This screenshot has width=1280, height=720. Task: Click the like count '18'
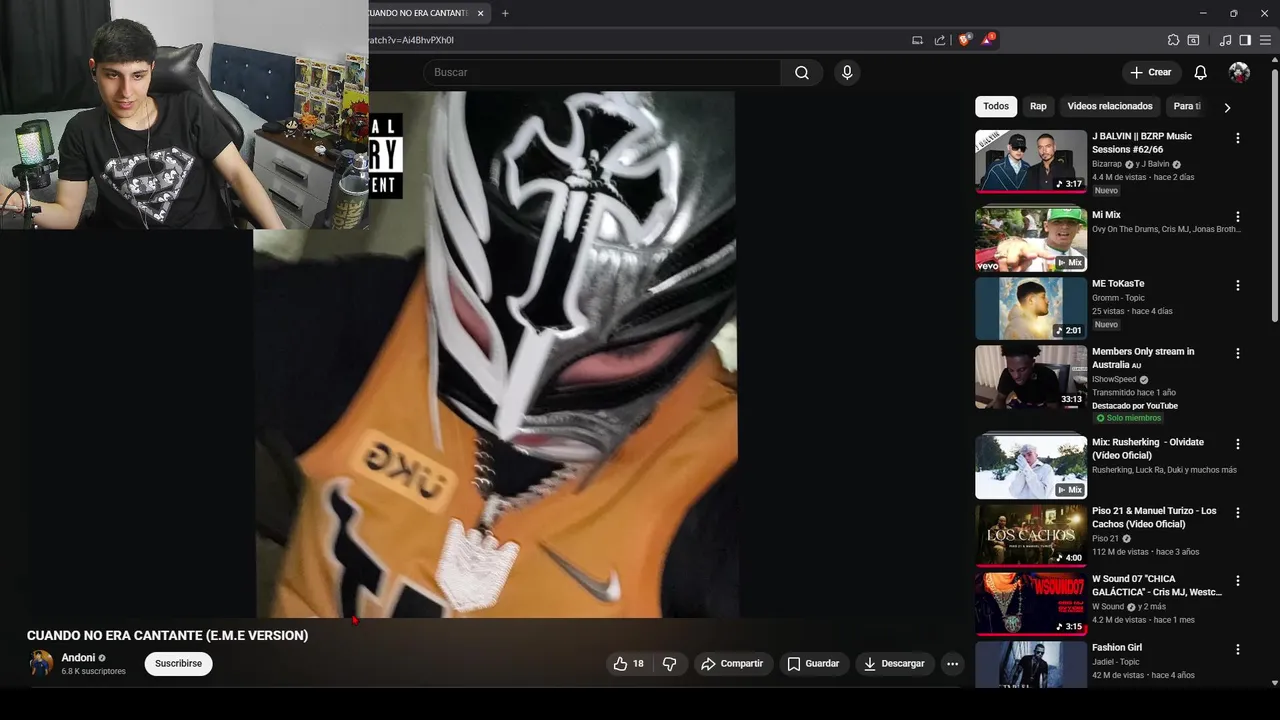638,664
